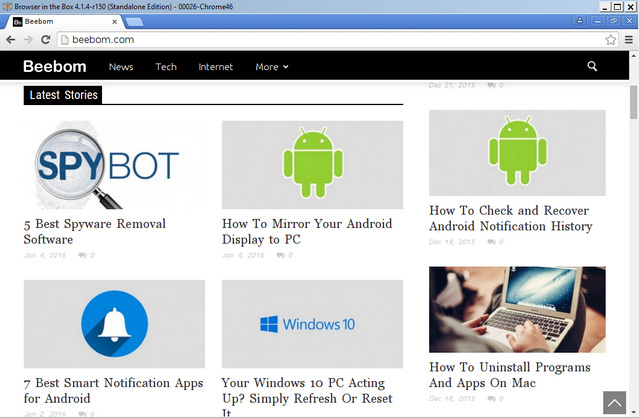
Task: Click the back-to-top arrow button
Action: click(615, 403)
